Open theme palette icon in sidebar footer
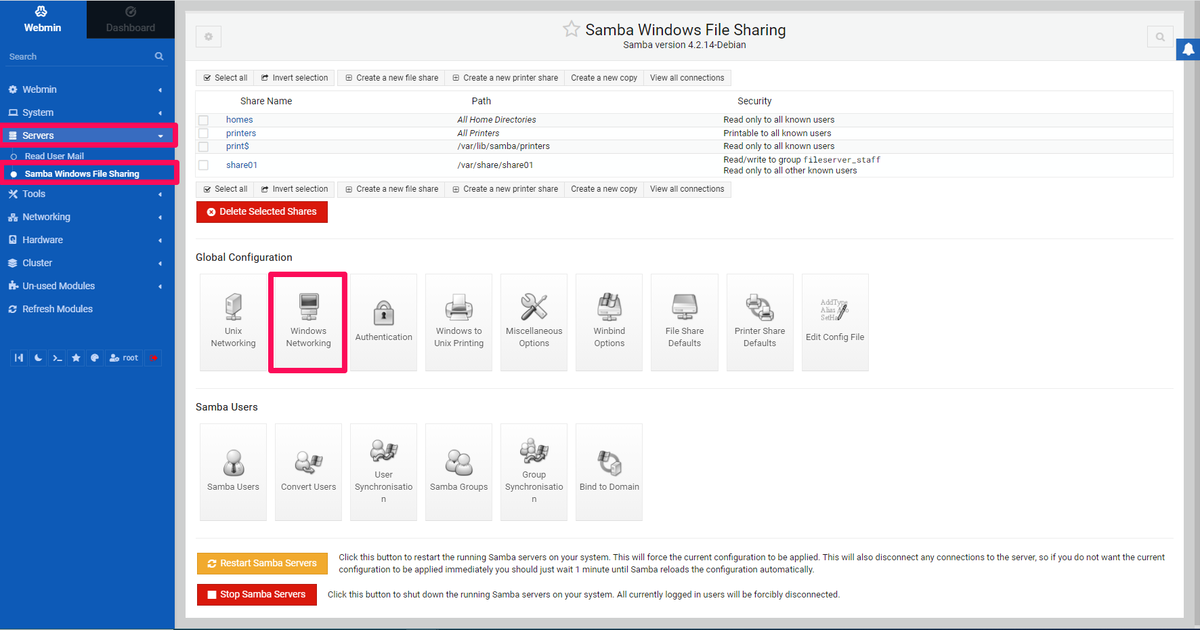Image resolution: width=1200 pixels, height=630 pixels. (x=95, y=357)
